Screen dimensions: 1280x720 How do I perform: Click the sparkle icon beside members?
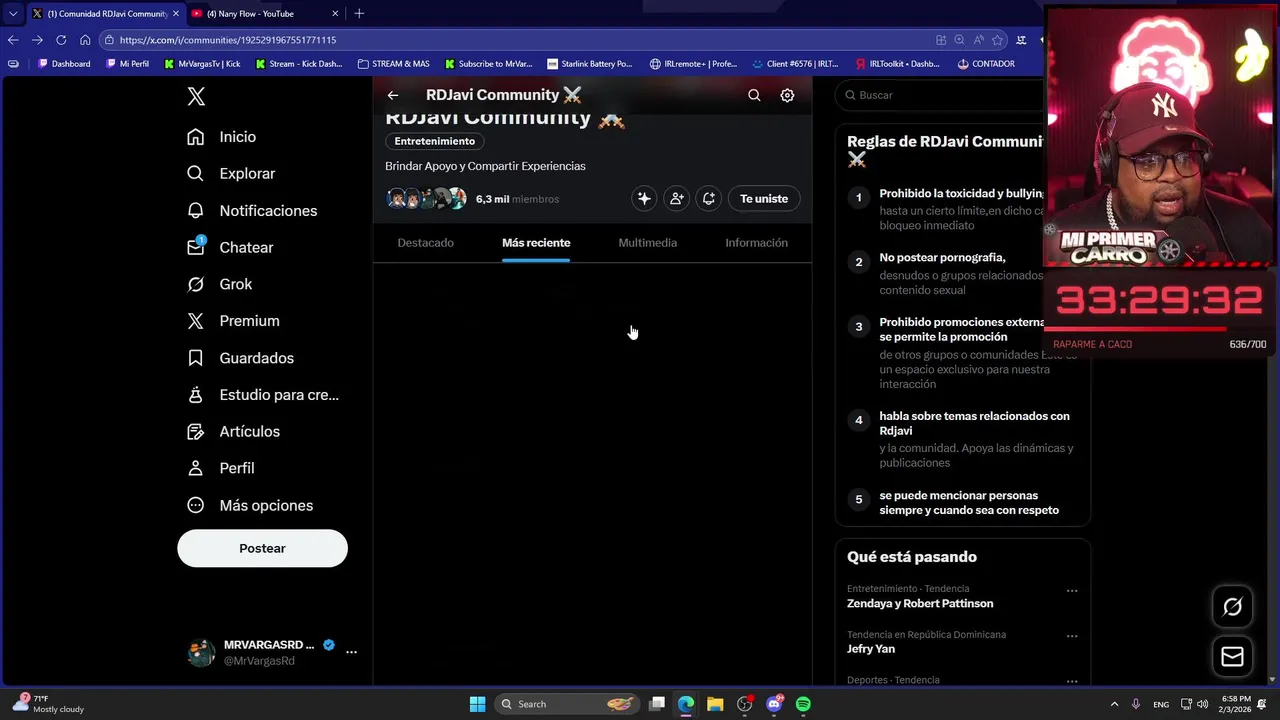pyautogui.click(x=644, y=199)
